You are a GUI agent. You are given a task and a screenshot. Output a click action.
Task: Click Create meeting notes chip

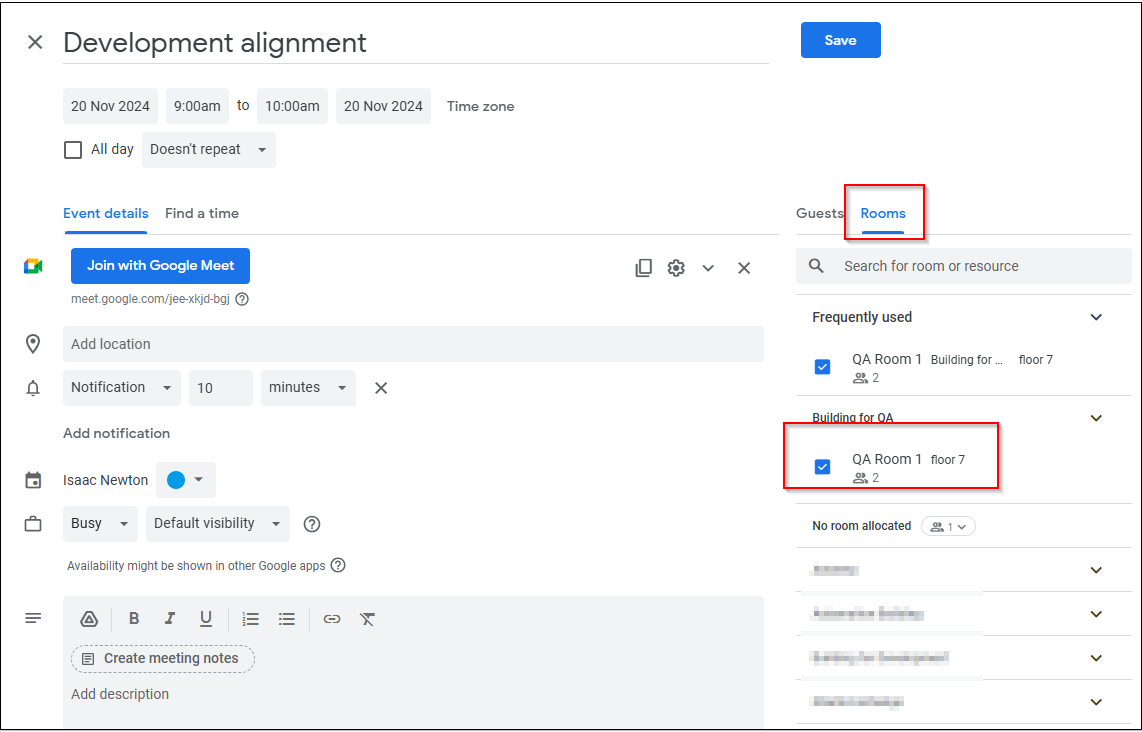162,658
